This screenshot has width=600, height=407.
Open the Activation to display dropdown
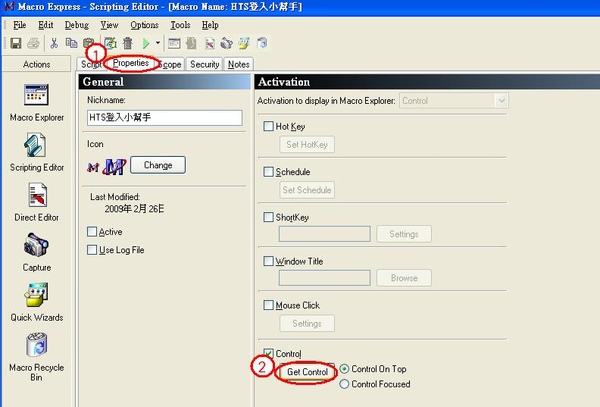point(454,101)
